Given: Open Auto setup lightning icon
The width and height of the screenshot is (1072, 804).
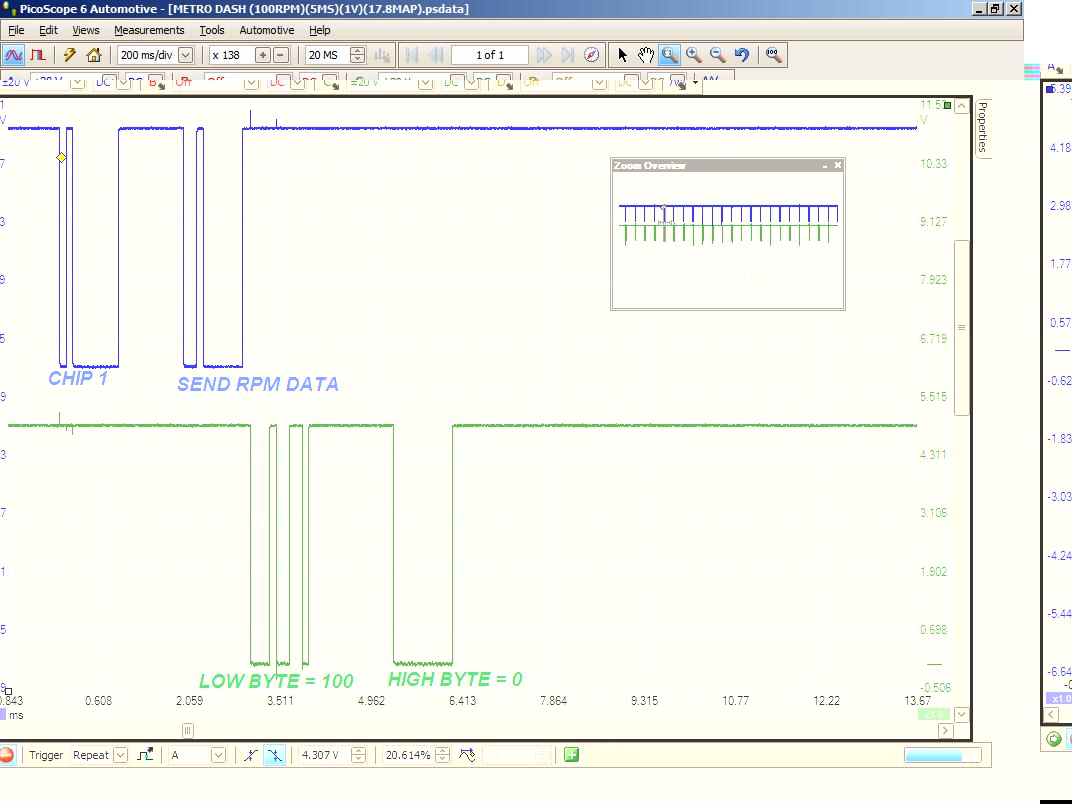Looking at the screenshot, I should pos(69,55).
